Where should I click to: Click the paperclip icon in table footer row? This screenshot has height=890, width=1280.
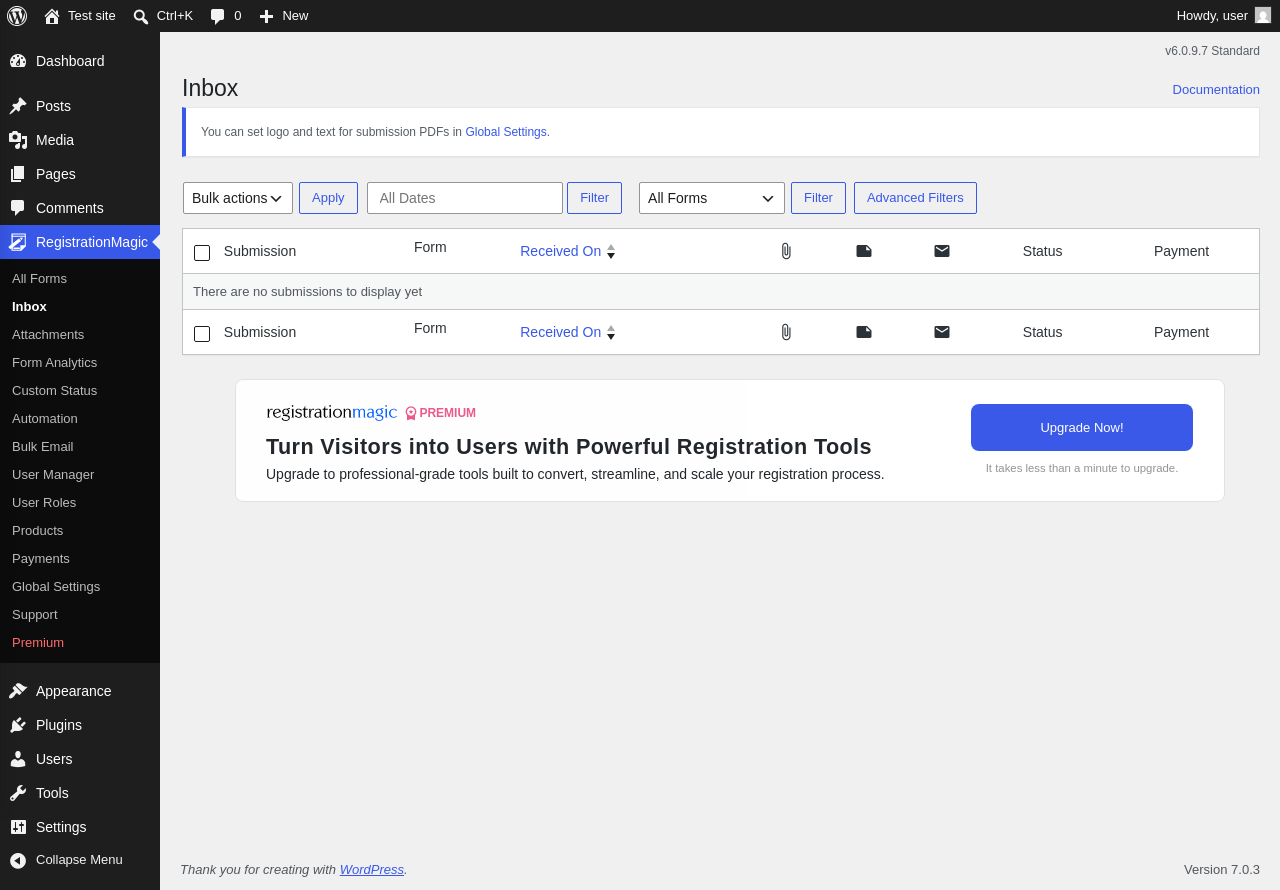(786, 332)
